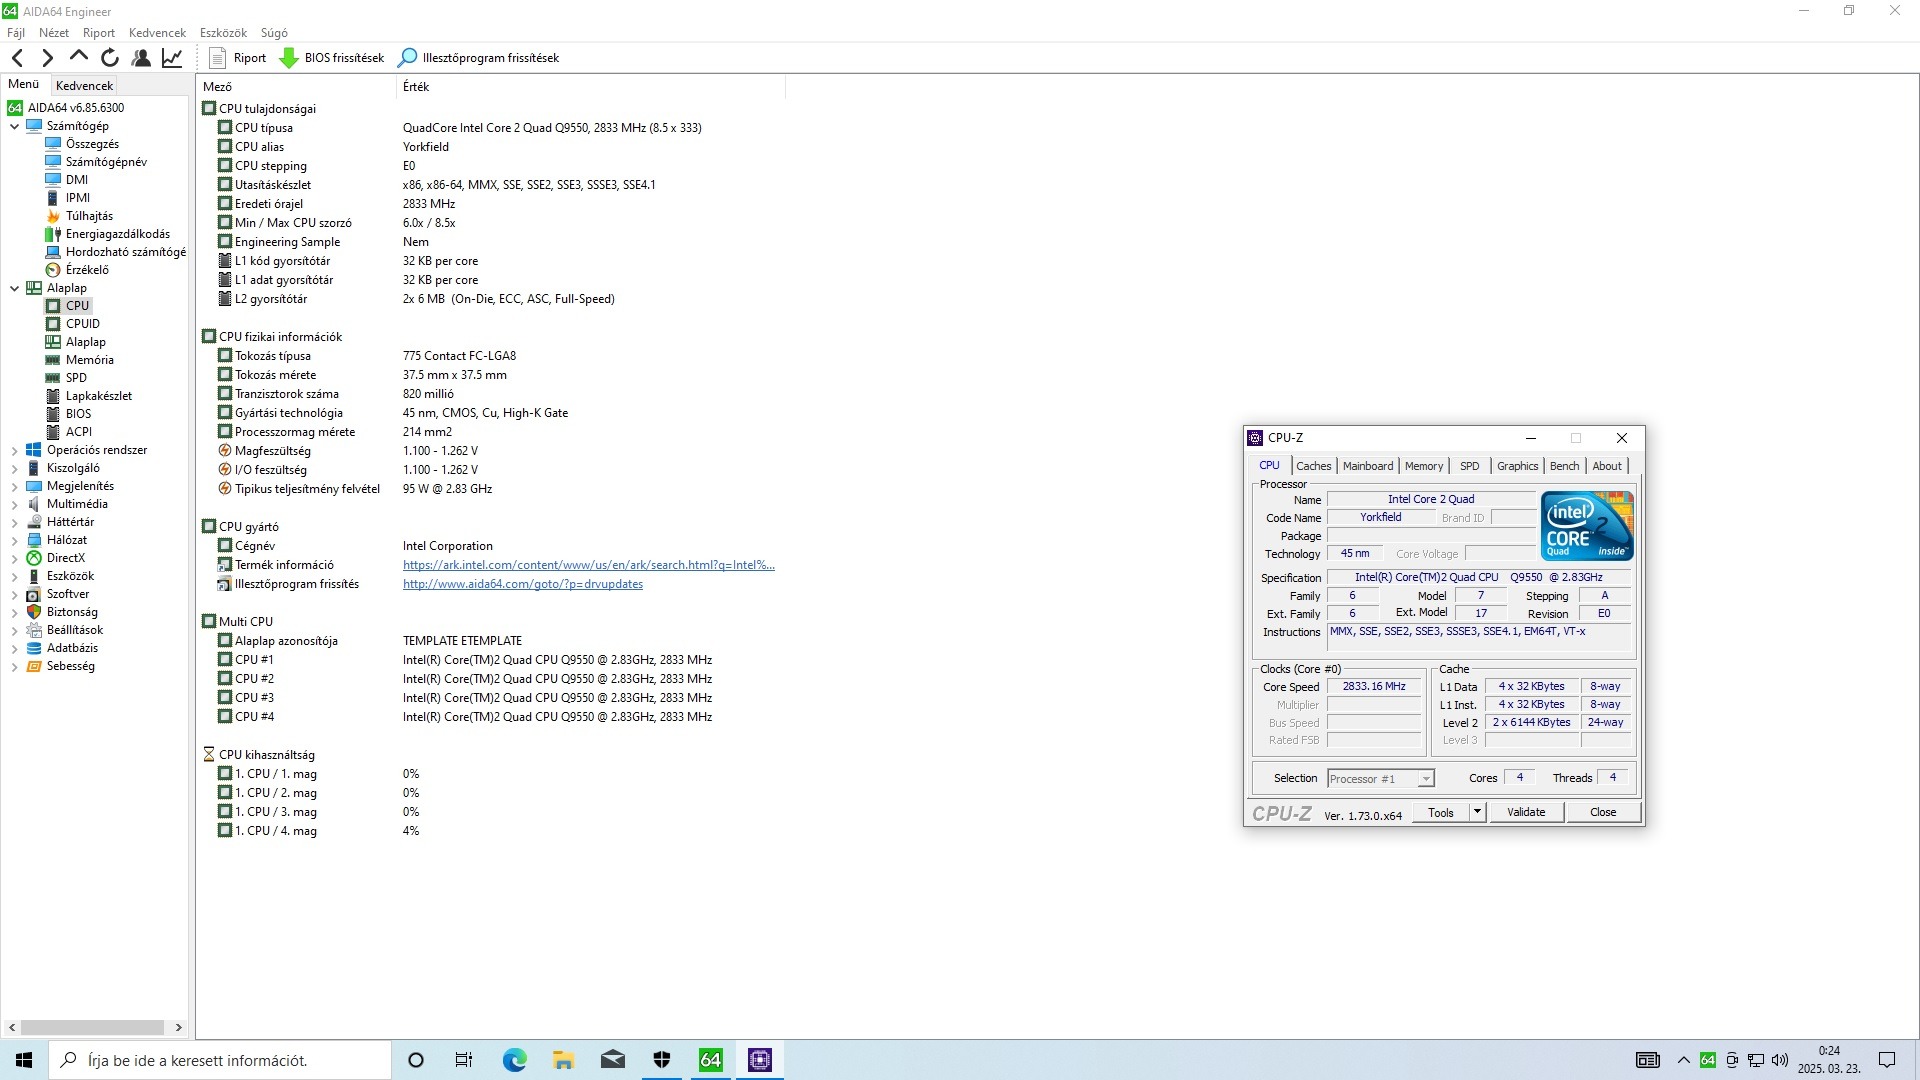The image size is (1920, 1080).
Task: Open Microsoft Edge from taskbar
Action: coord(514,1060)
